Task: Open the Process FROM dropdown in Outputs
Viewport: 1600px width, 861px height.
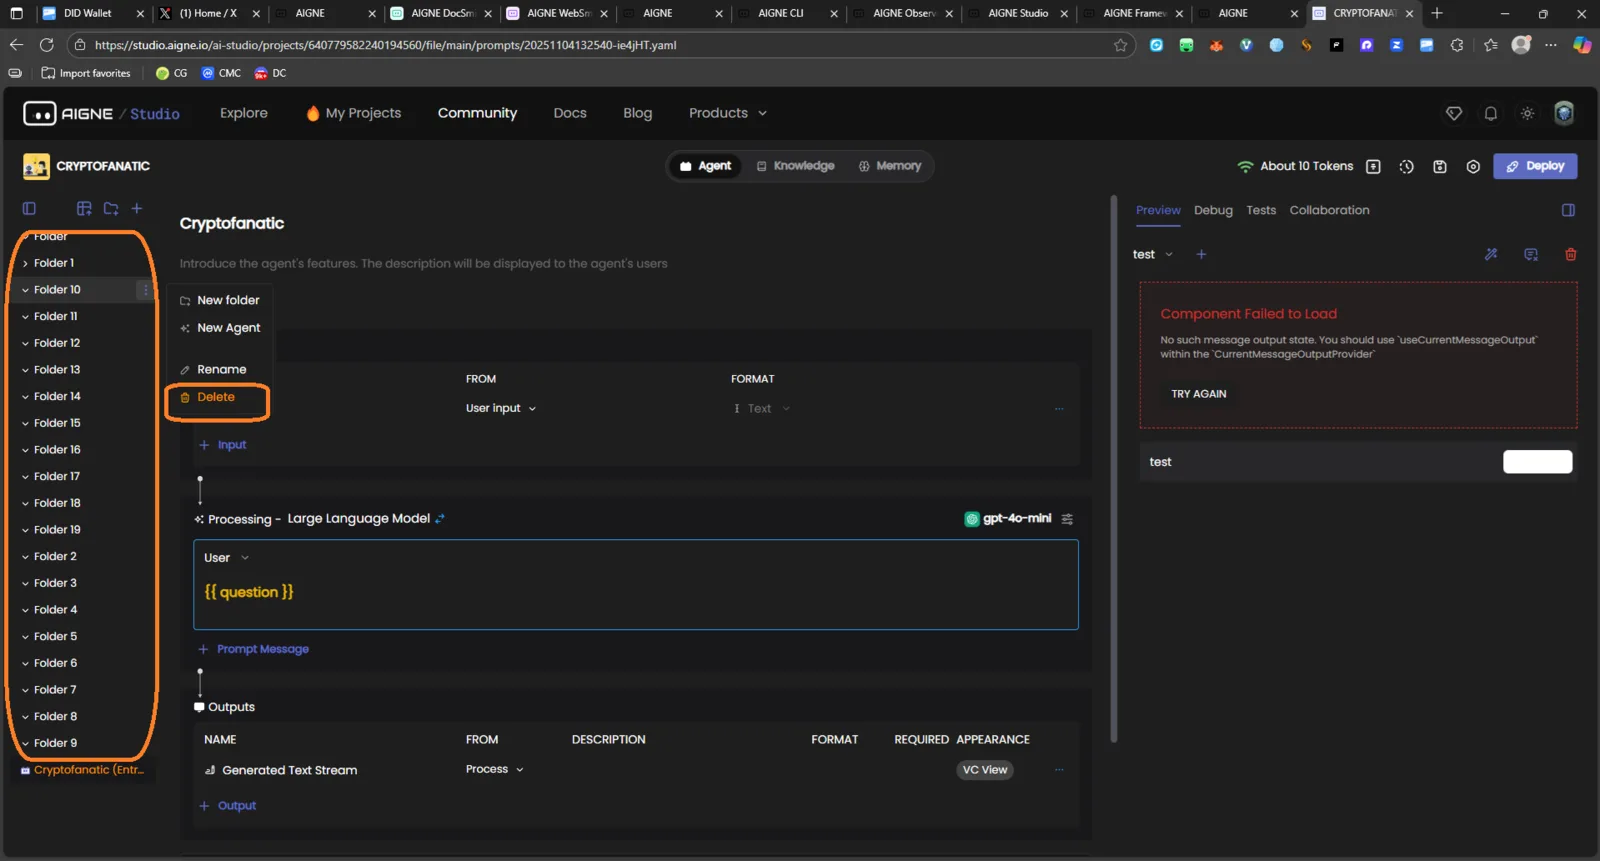Action: [x=495, y=770]
